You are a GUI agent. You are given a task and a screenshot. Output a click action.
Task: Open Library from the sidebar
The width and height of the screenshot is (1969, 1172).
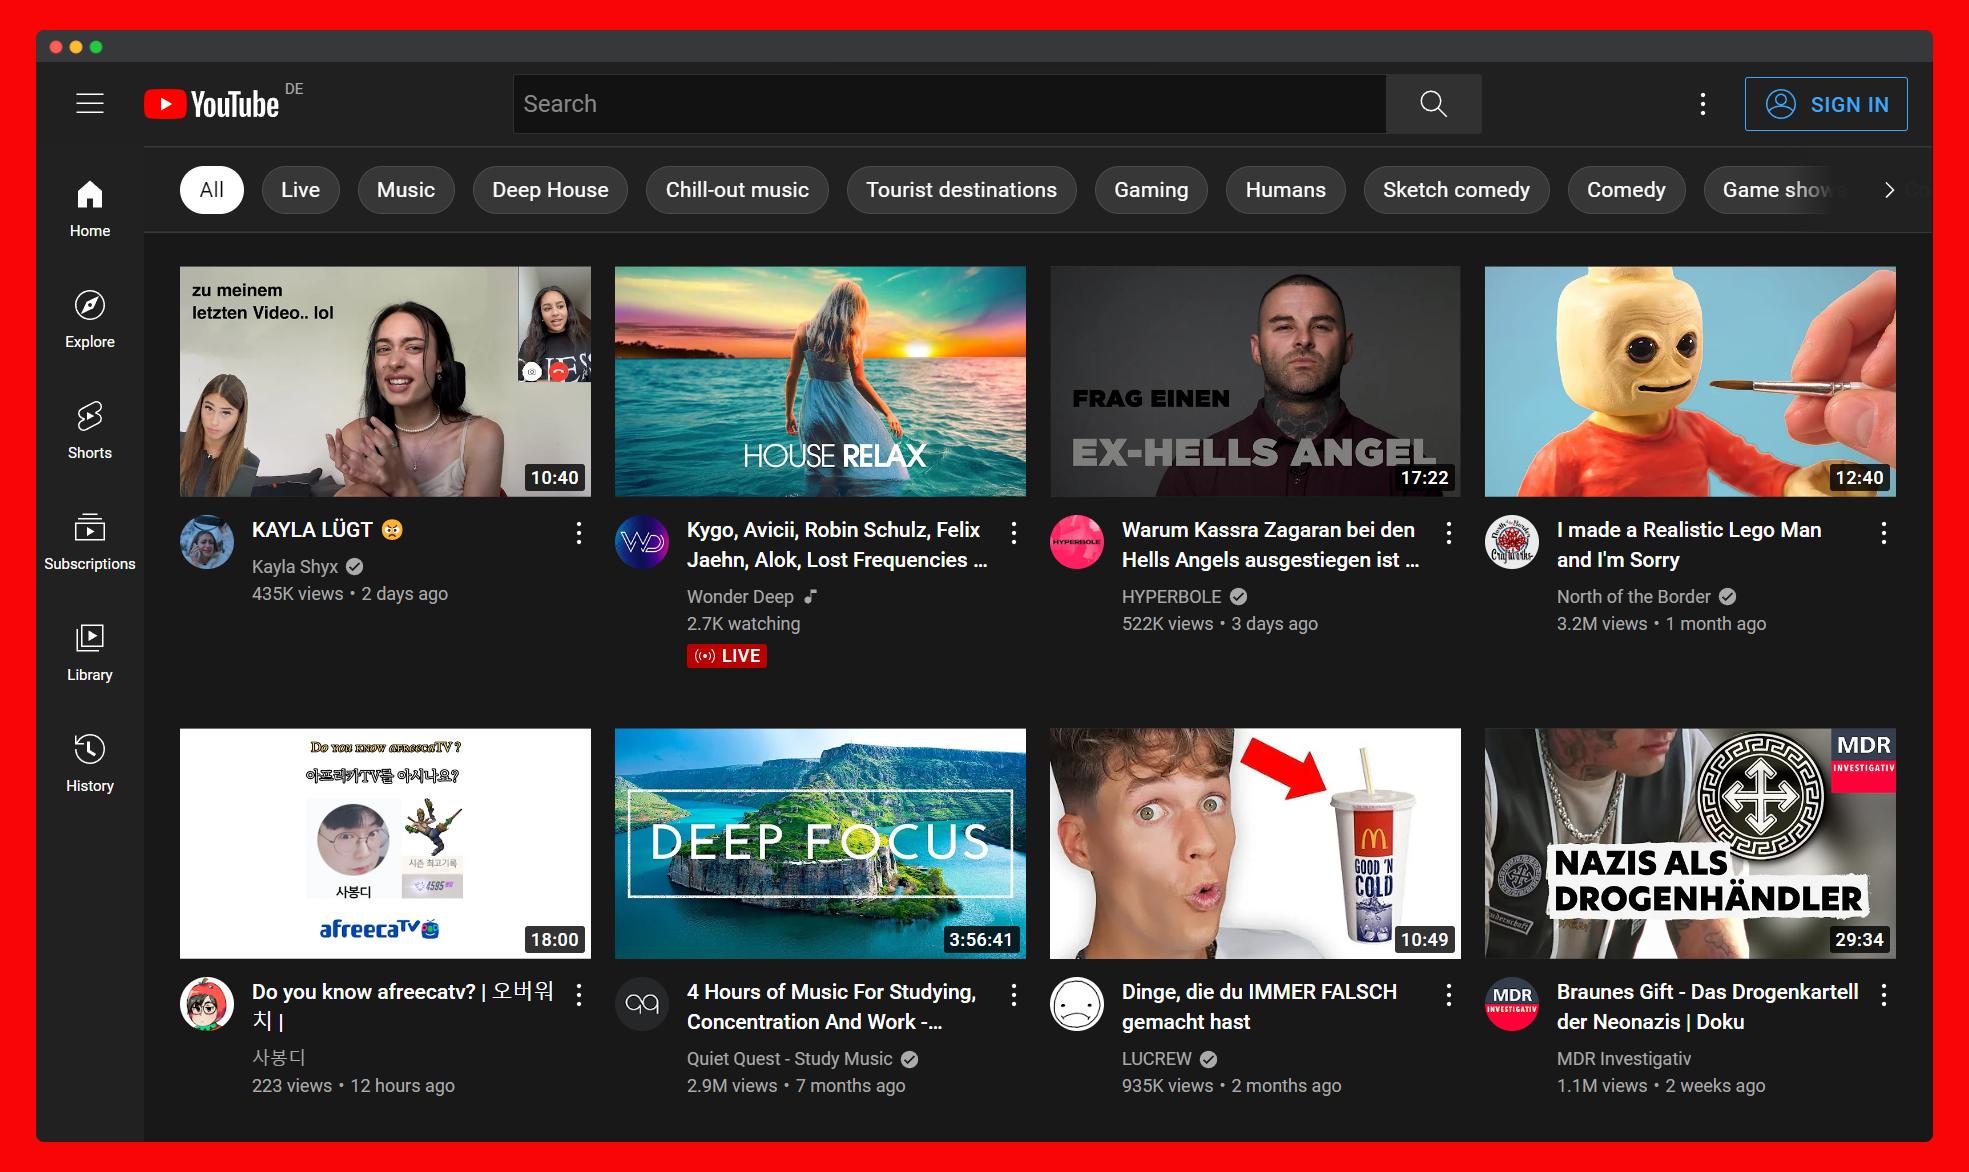[90, 652]
